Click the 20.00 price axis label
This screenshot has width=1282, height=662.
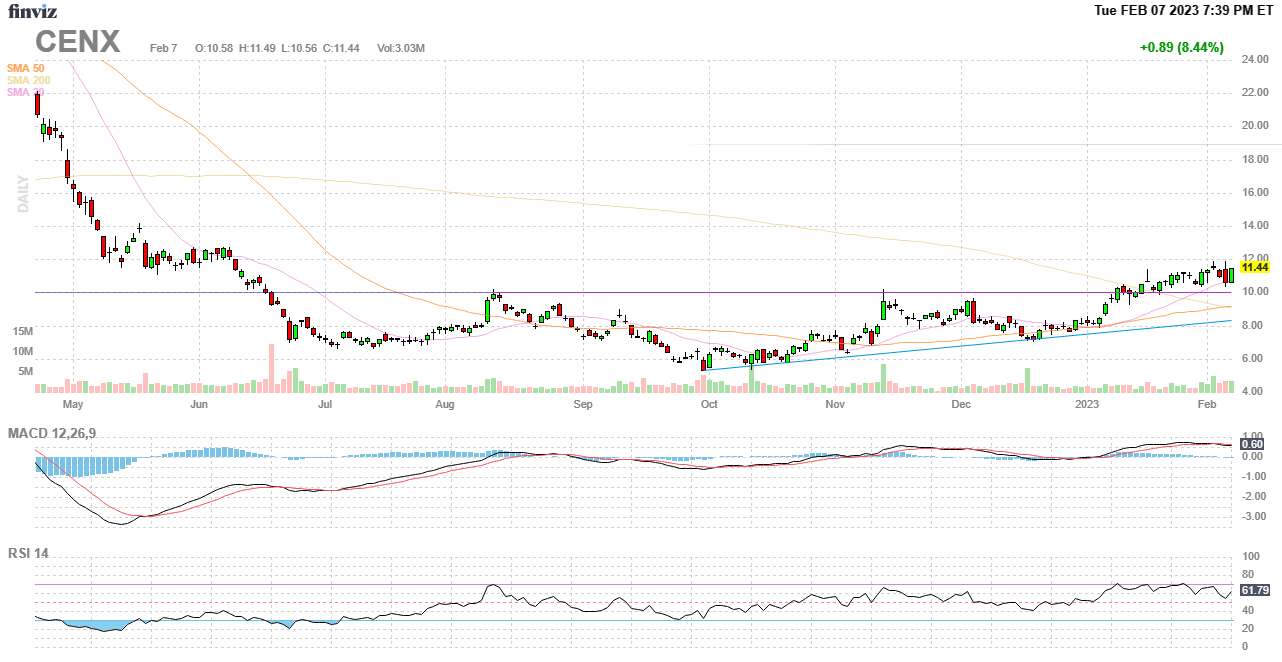pyautogui.click(x=1254, y=126)
